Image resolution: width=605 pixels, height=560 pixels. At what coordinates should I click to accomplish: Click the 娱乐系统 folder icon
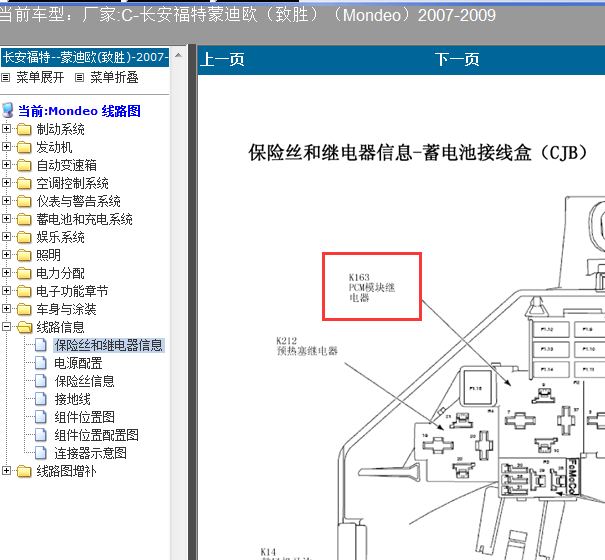pos(24,237)
